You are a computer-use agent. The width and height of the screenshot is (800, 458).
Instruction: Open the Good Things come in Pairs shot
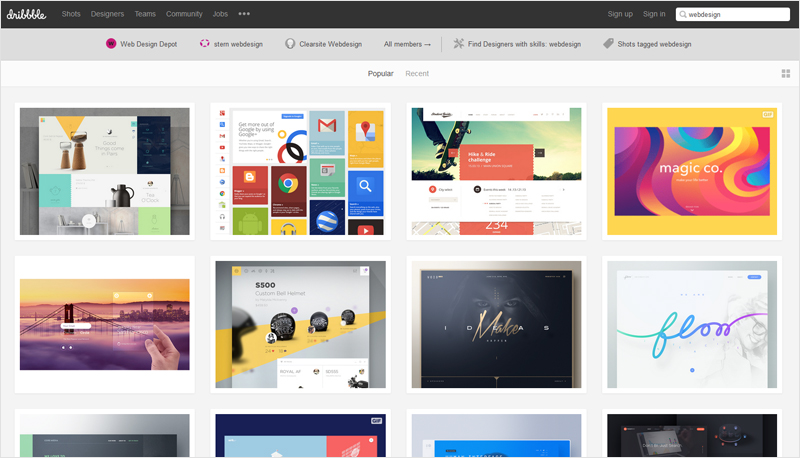(x=105, y=171)
